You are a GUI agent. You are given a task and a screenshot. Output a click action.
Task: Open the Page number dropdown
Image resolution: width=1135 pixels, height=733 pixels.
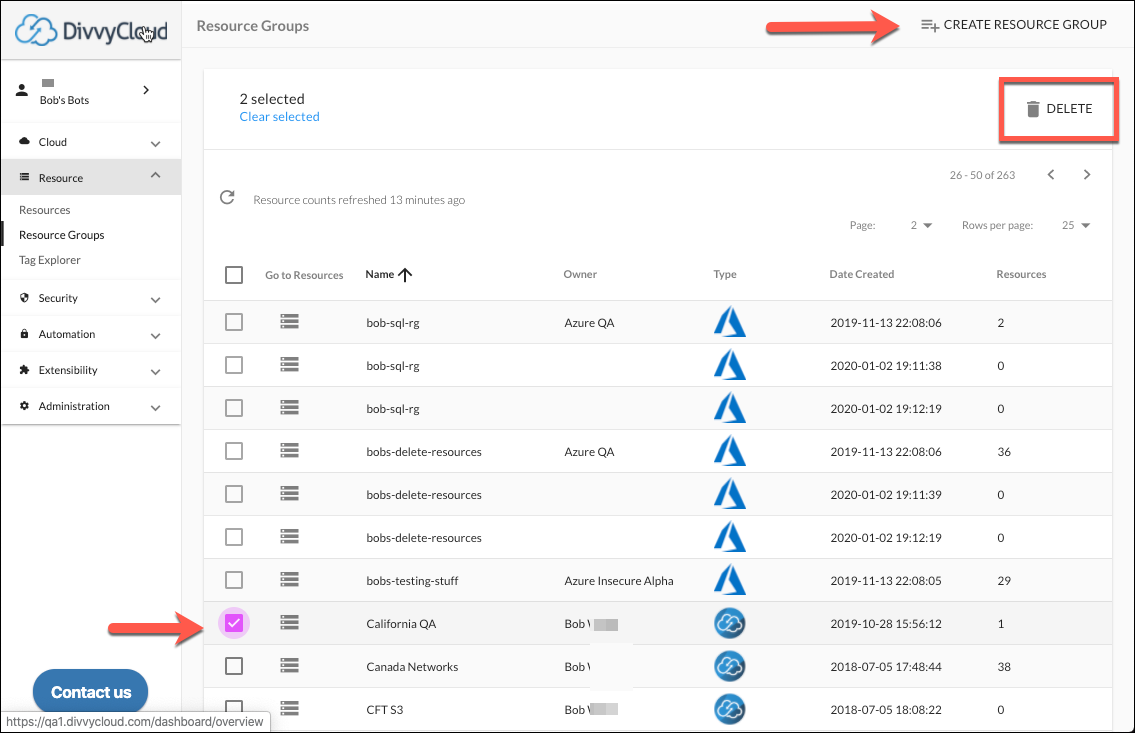[x=921, y=225]
